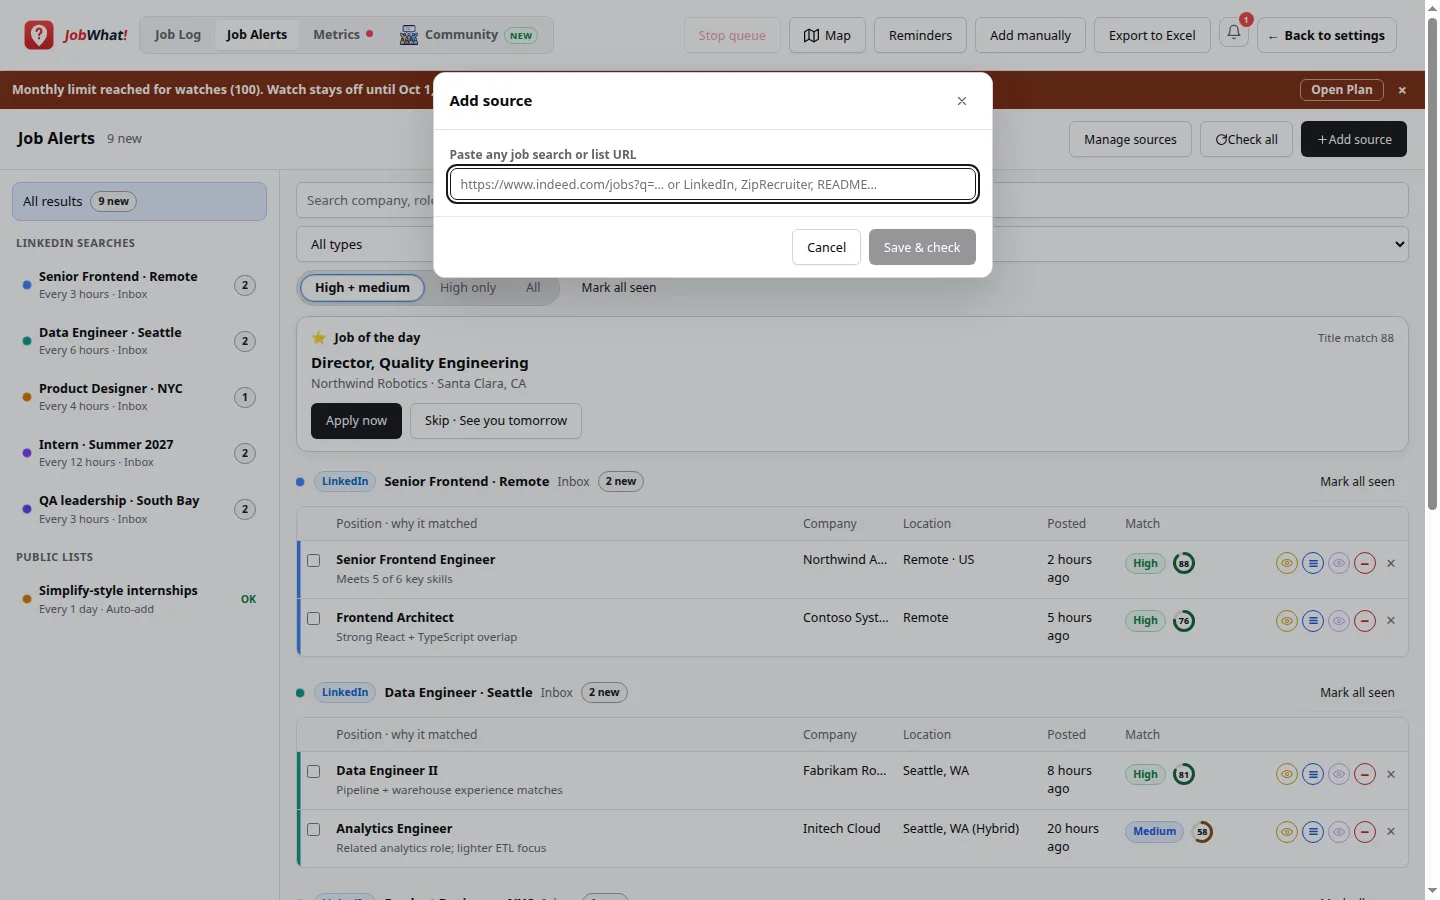Select Intern · Summer 2027 search in sidebar
Image resolution: width=1440 pixels, height=900 pixels.
(x=139, y=453)
